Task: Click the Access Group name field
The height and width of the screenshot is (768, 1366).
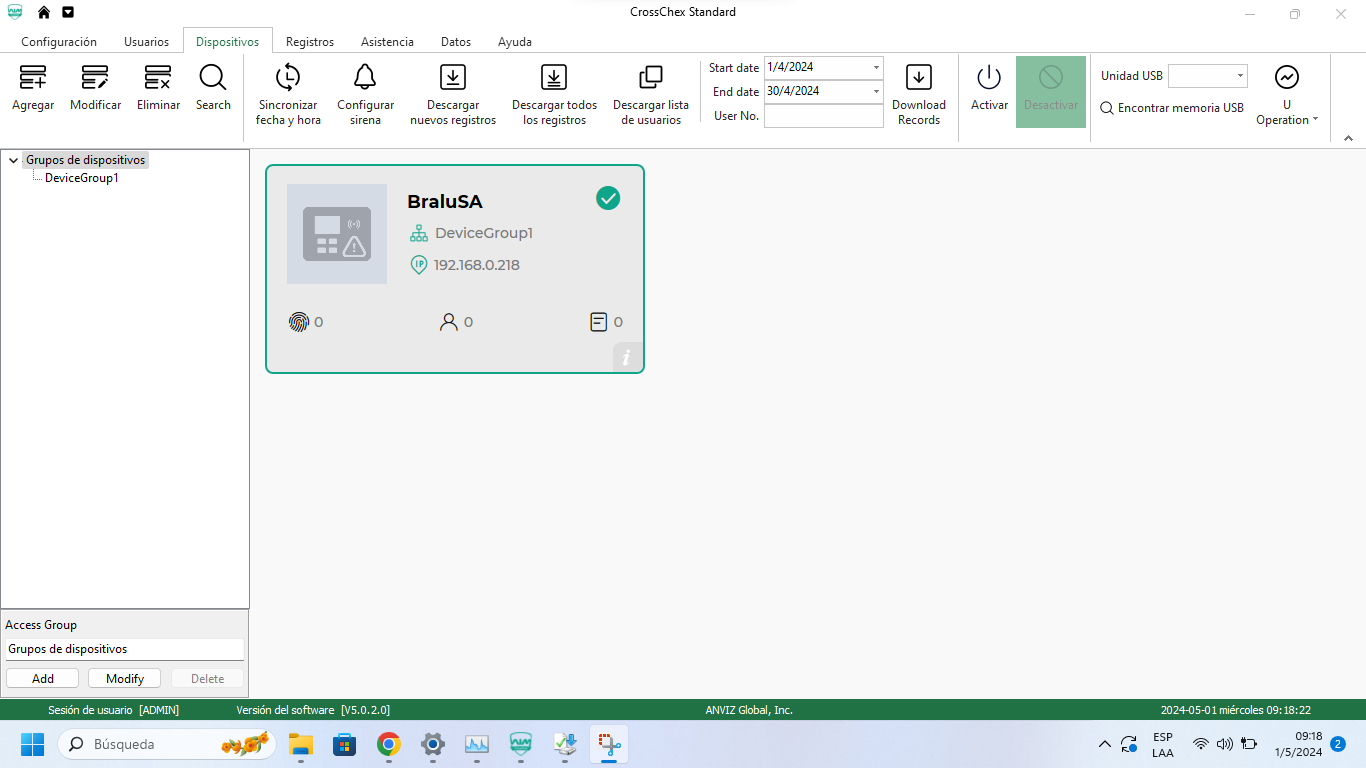Action: pyautogui.click(x=125, y=649)
